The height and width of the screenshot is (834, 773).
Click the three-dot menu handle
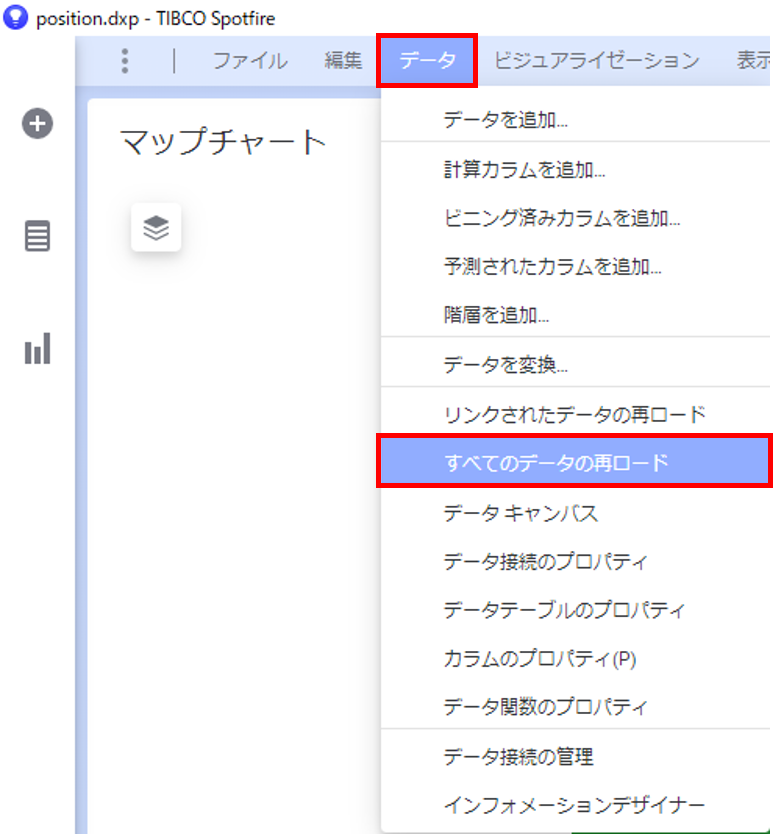(x=125, y=61)
